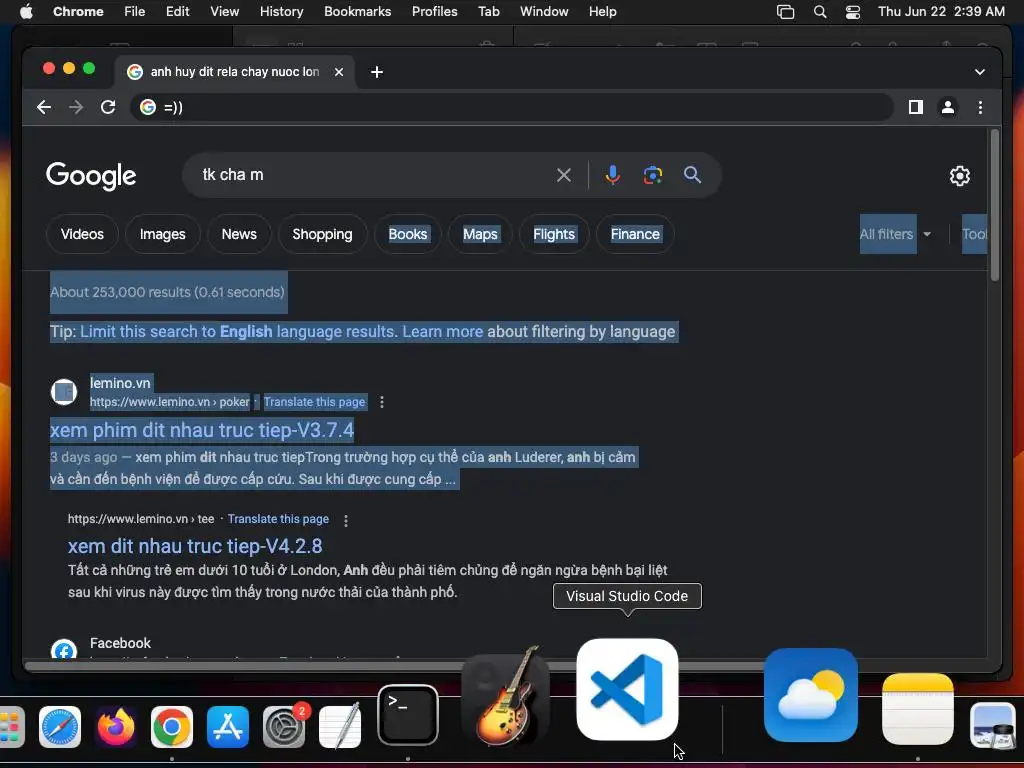1024x768 pixels.
Task: Open the Bookmarks menu
Action: (357, 12)
